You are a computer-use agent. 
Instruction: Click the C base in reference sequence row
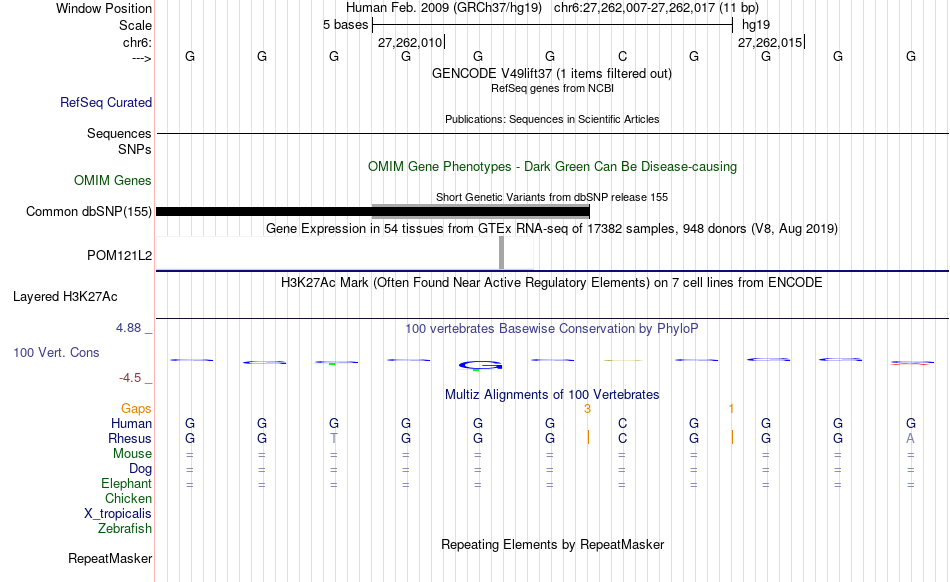click(622, 56)
